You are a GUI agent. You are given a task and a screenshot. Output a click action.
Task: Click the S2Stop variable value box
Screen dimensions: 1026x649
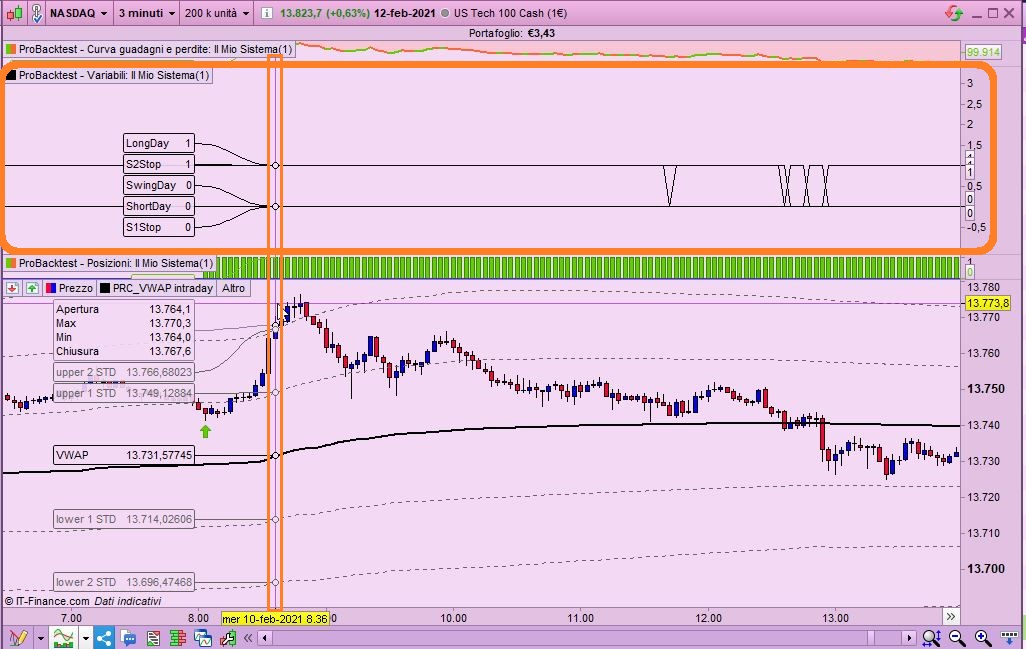coord(159,164)
